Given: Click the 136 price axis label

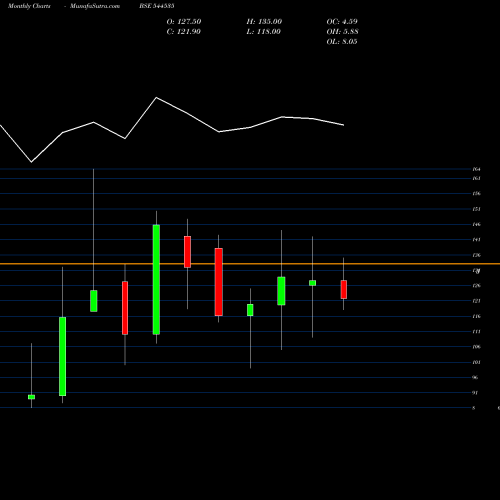Looking at the screenshot, I should click(476, 255).
